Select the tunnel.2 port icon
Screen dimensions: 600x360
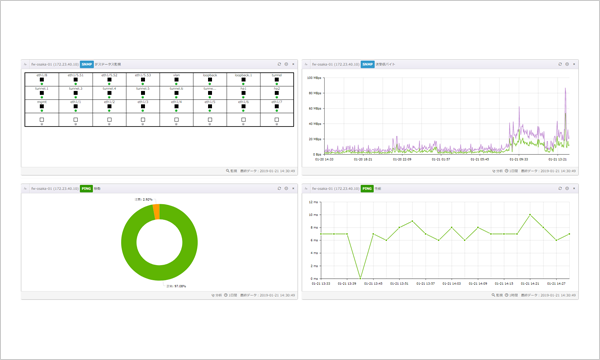(x=75, y=93)
